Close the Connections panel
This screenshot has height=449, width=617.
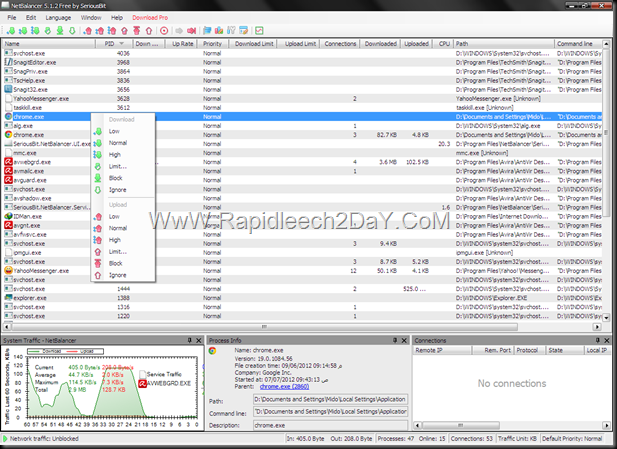pyautogui.click(x=607, y=340)
